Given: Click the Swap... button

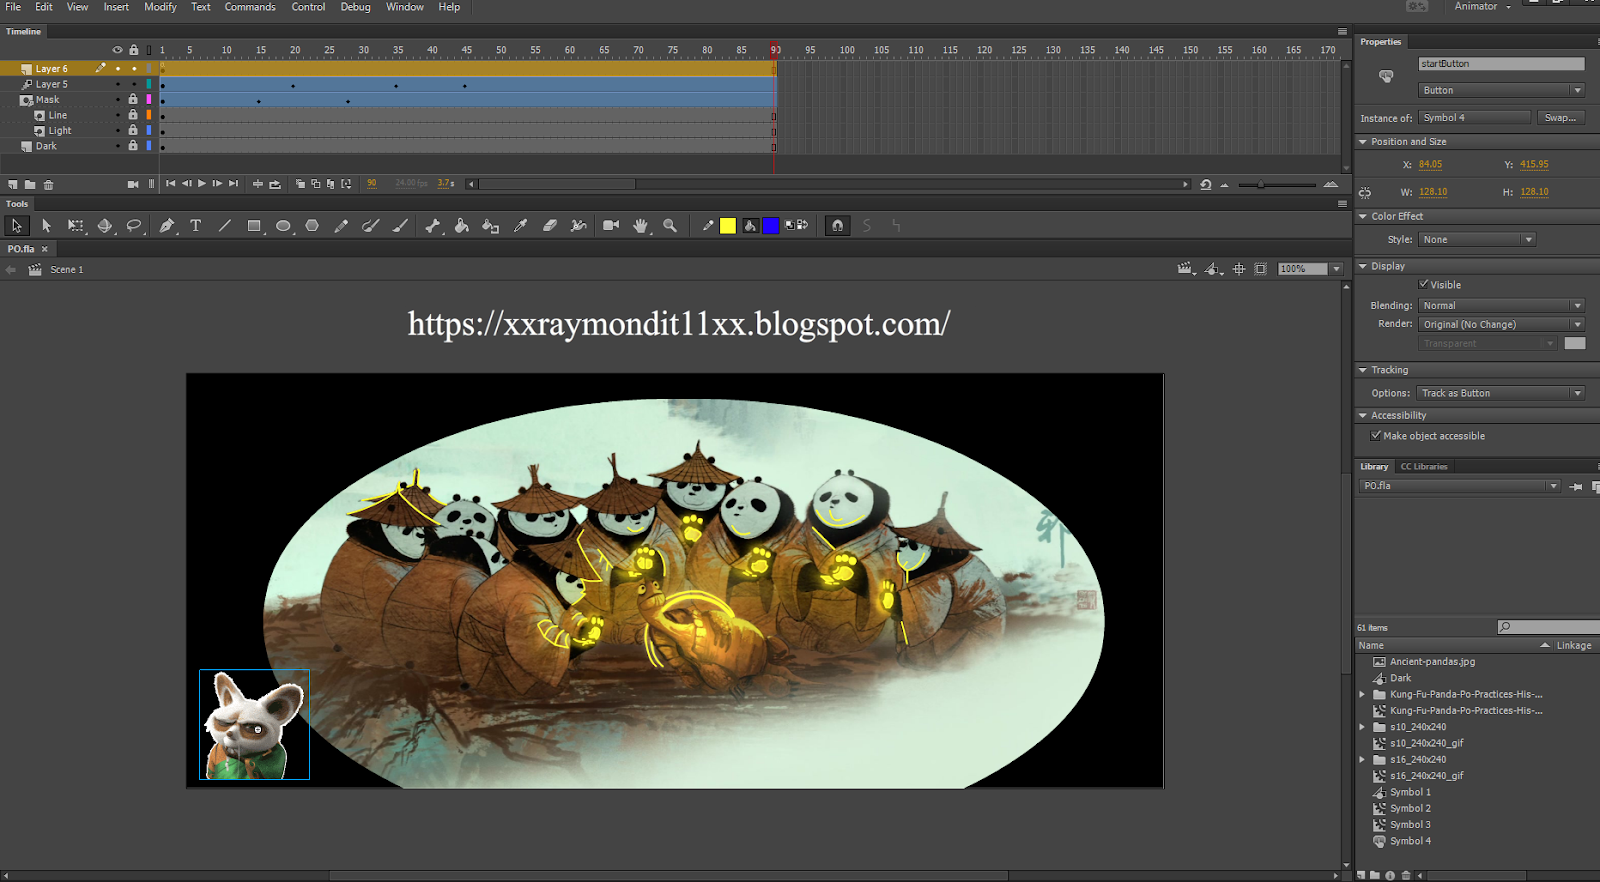Looking at the screenshot, I should pos(1560,118).
